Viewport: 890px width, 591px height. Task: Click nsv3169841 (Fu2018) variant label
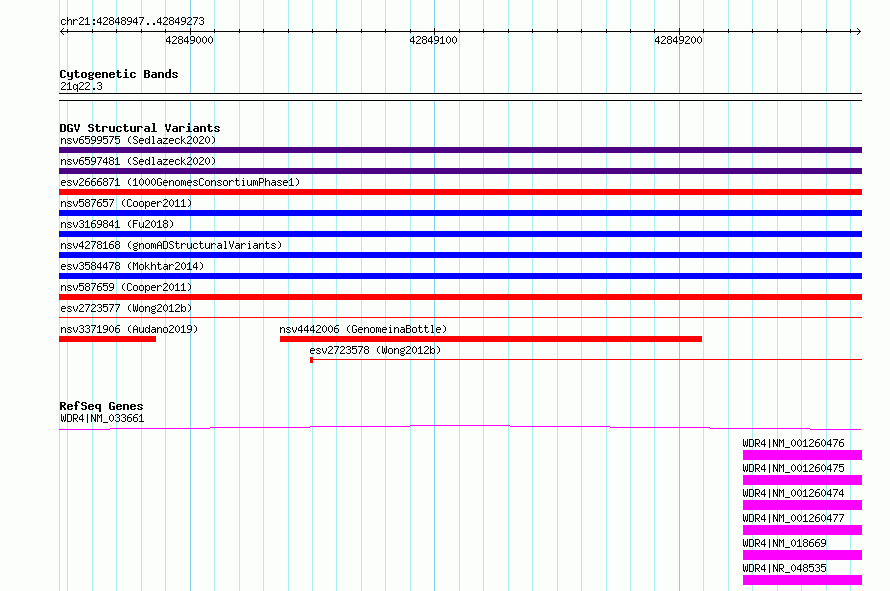point(117,224)
